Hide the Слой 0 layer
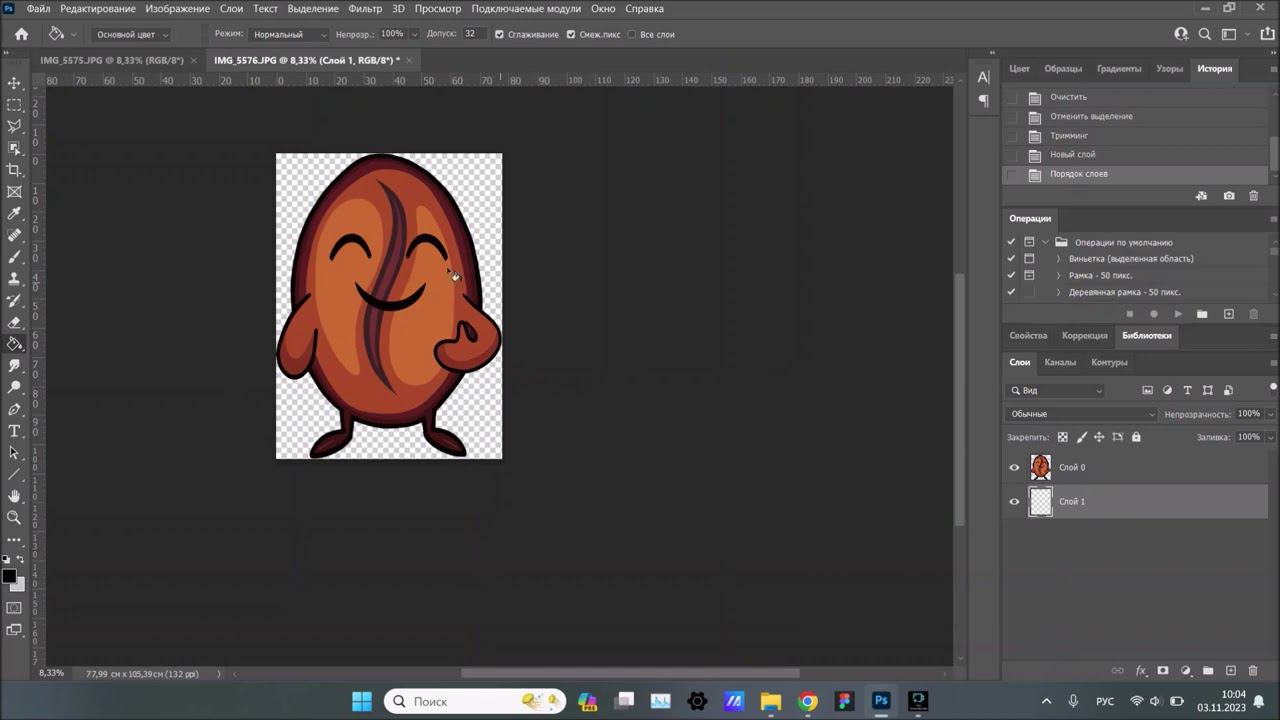 [1014, 468]
